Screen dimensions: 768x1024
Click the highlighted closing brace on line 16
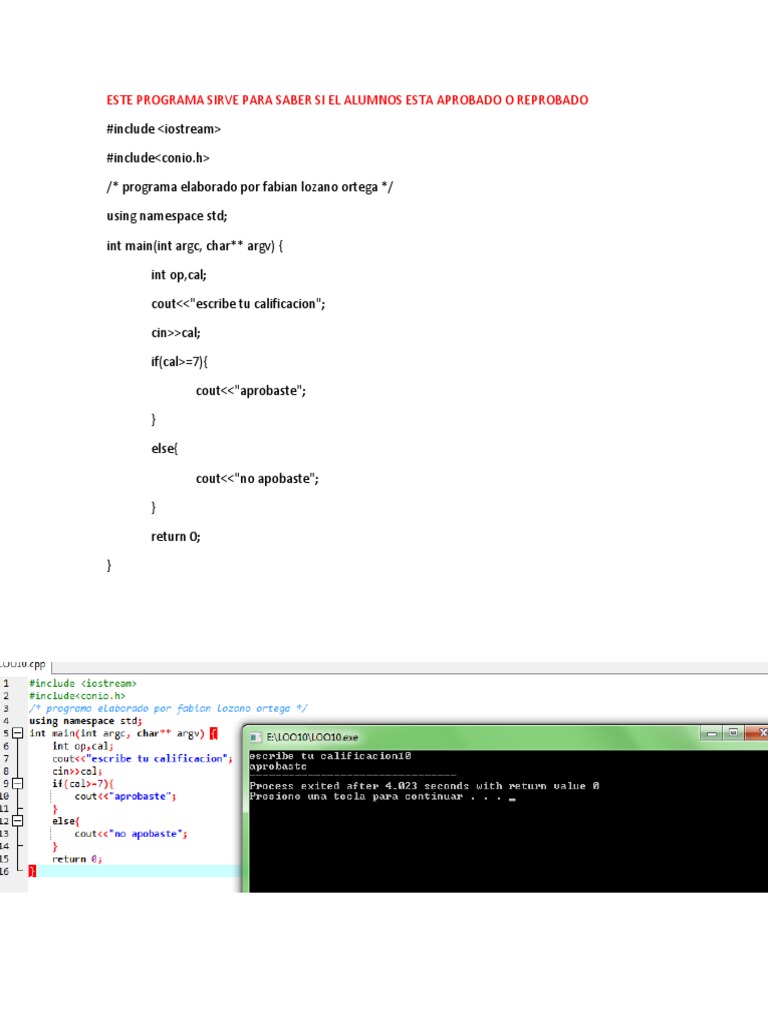[x=32, y=871]
